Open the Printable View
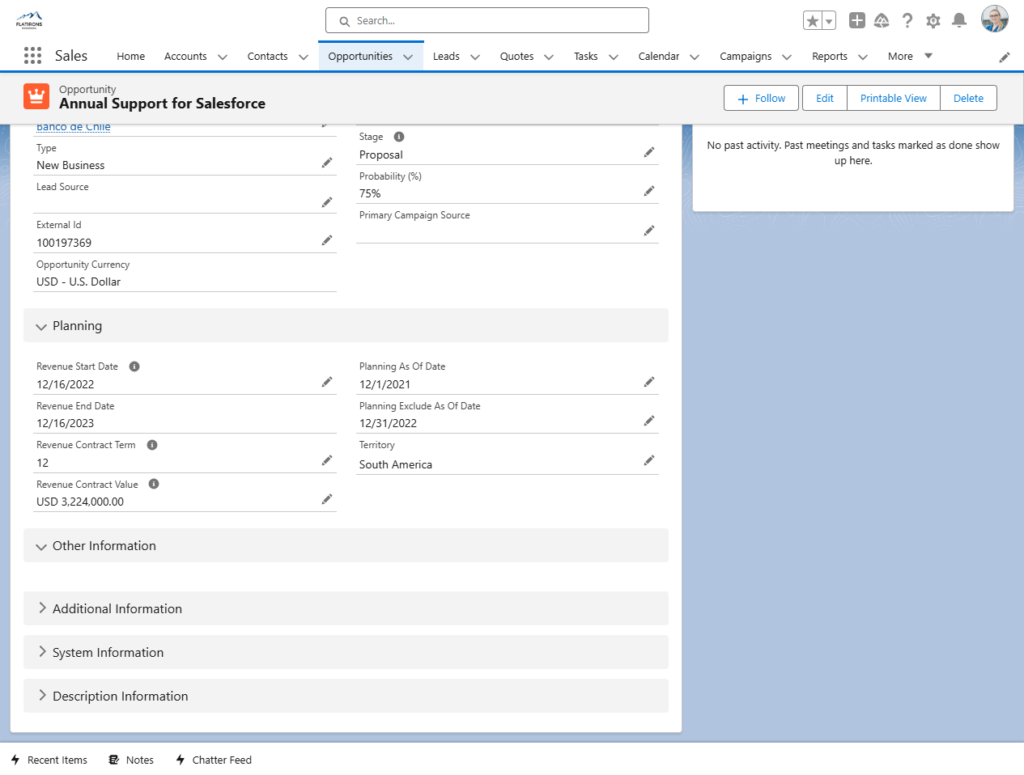This screenshot has width=1024, height=775. click(893, 98)
